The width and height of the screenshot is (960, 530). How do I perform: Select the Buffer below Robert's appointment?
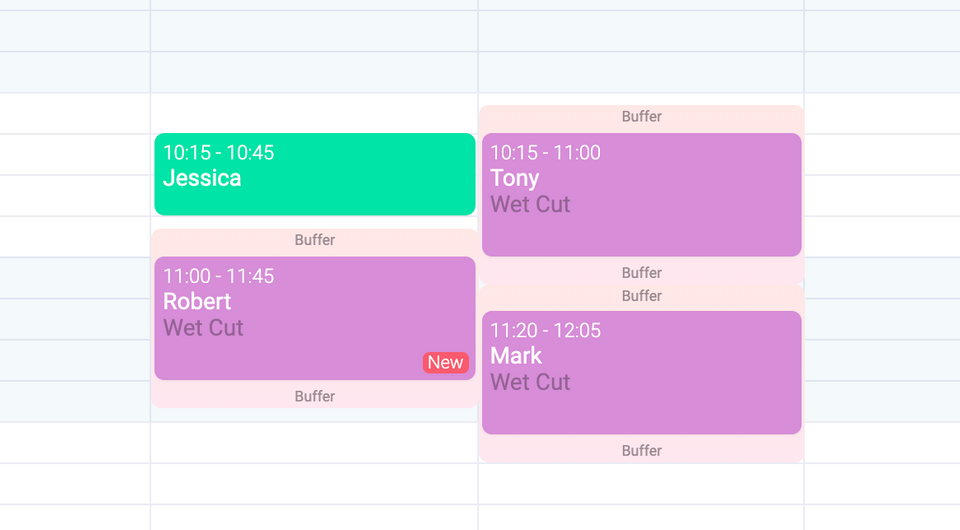click(x=314, y=396)
